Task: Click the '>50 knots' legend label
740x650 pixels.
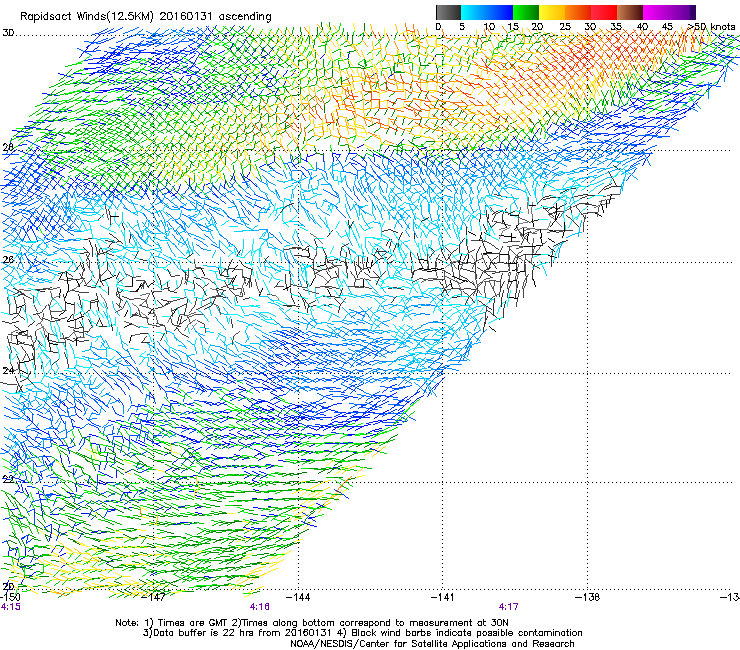Action: (711, 27)
